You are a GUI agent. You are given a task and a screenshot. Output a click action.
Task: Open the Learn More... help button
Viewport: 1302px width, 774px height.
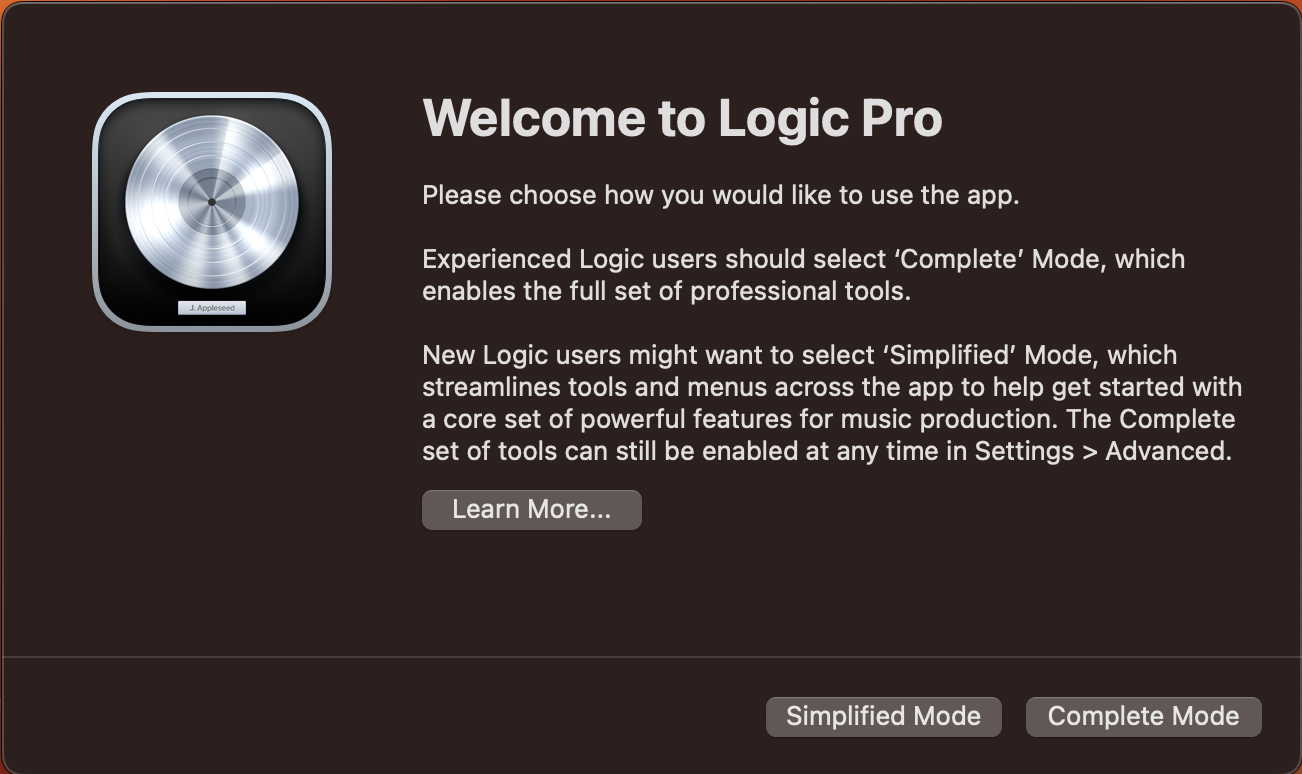[531, 509]
